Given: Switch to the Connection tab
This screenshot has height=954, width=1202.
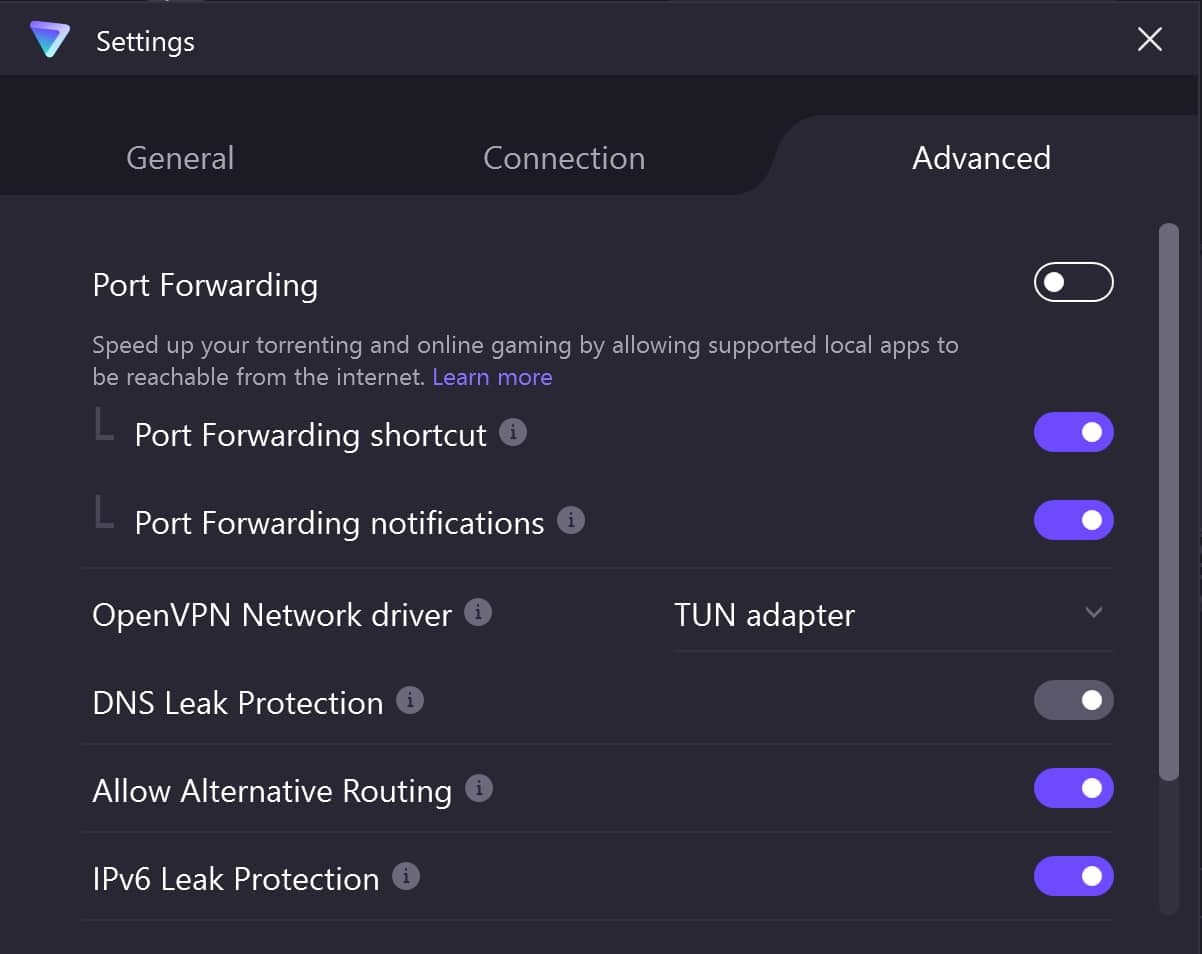Looking at the screenshot, I should coord(564,158).
